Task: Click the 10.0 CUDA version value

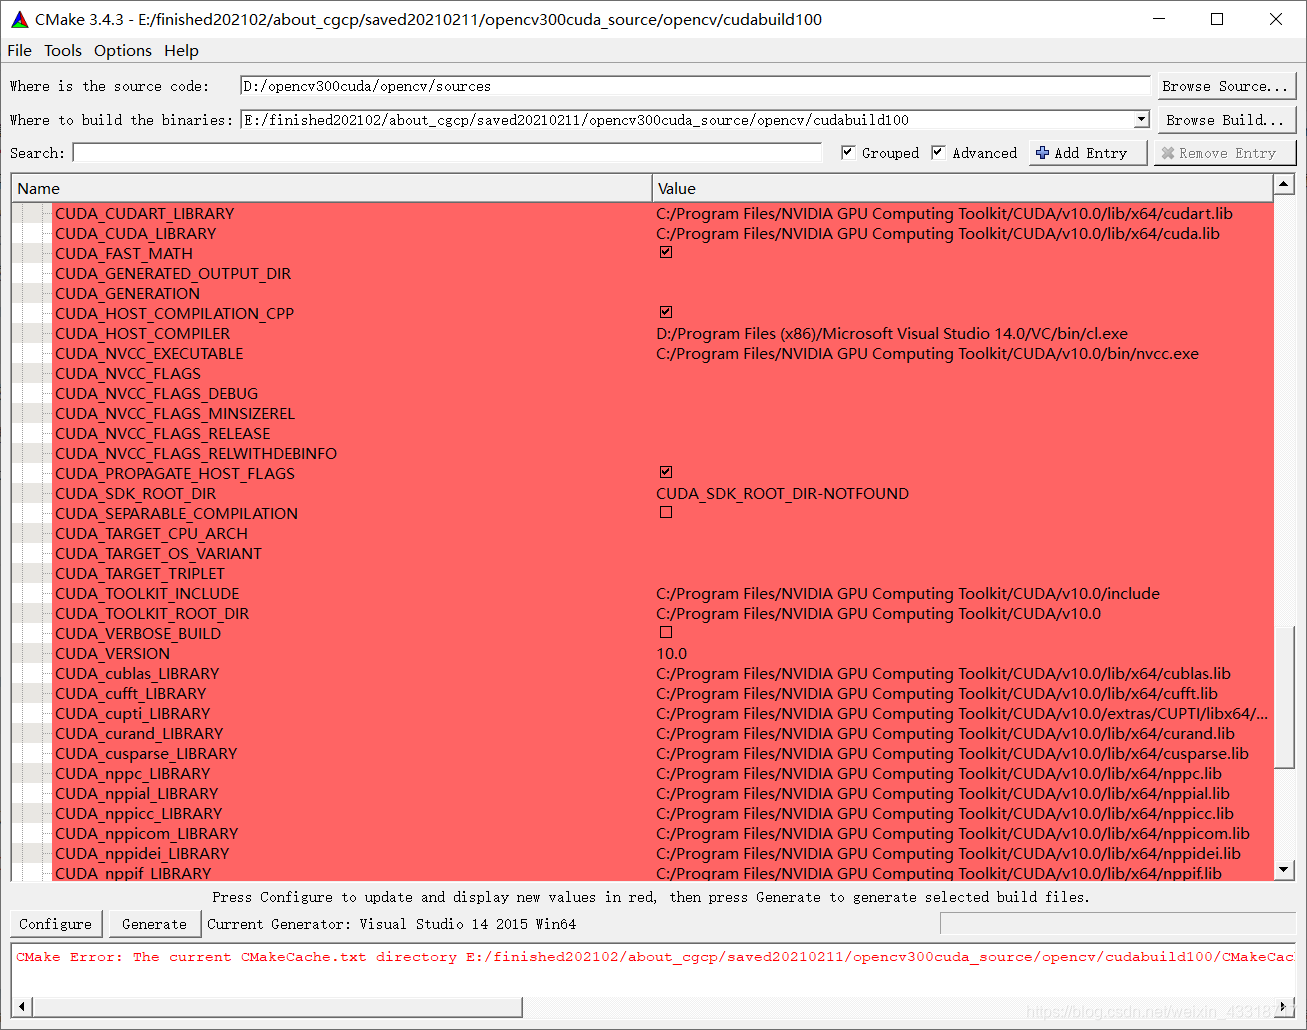Action: coord(672,653)
